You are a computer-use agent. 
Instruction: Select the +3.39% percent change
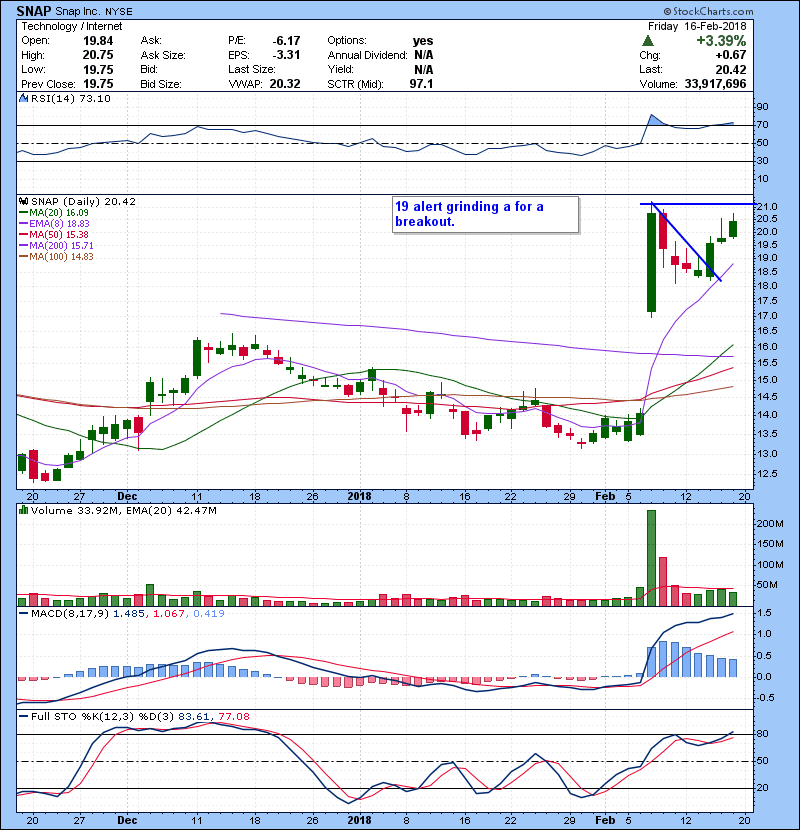point(721,41)
